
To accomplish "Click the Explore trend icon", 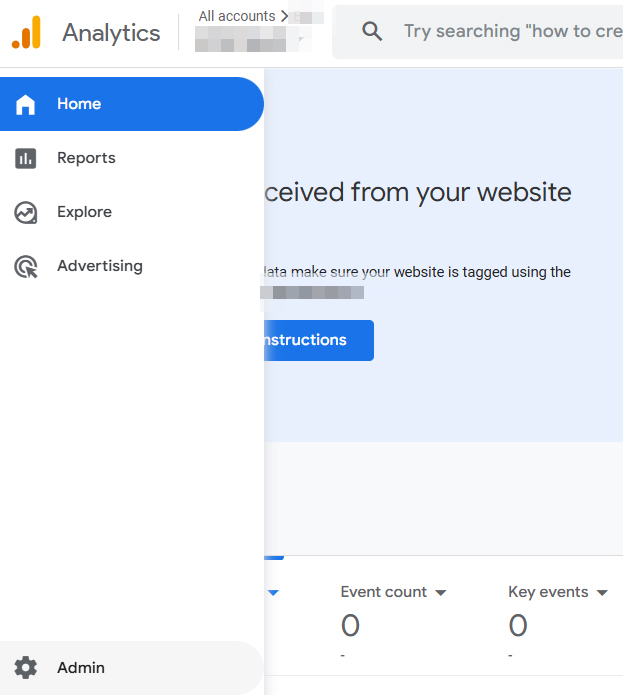I will (26, 213).
